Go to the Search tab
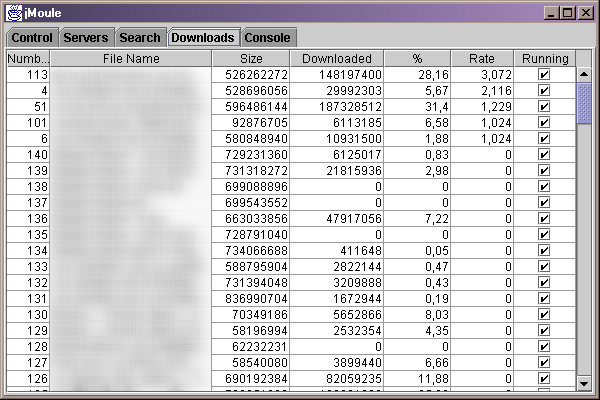 pos(140,38)
